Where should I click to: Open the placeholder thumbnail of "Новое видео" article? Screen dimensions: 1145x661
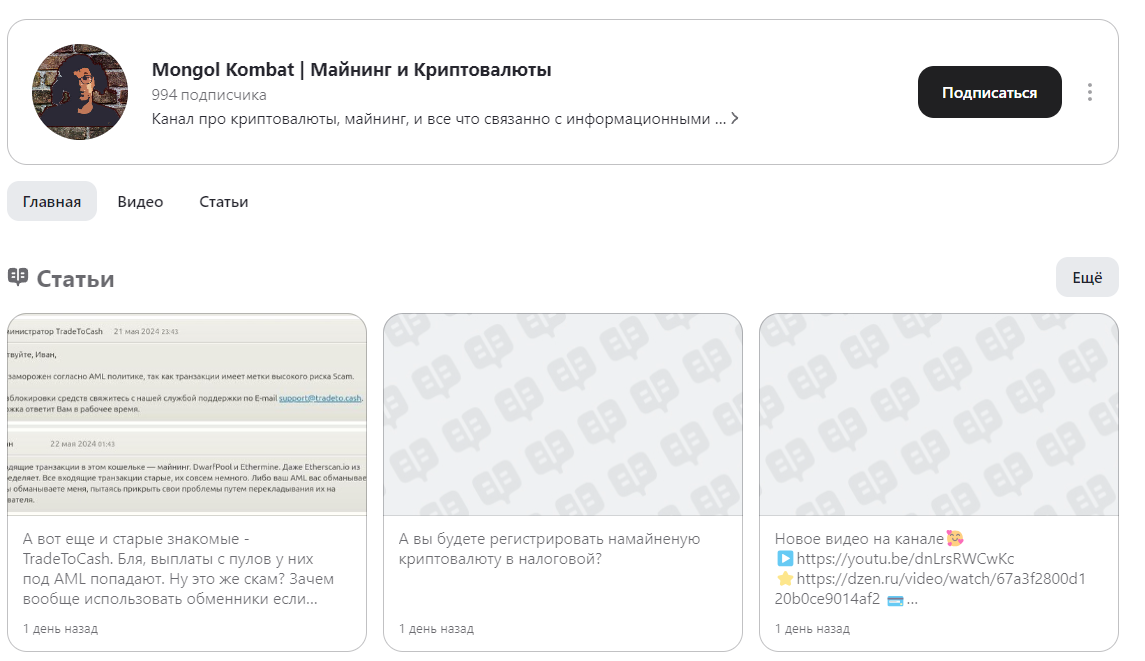coord(939,415)
